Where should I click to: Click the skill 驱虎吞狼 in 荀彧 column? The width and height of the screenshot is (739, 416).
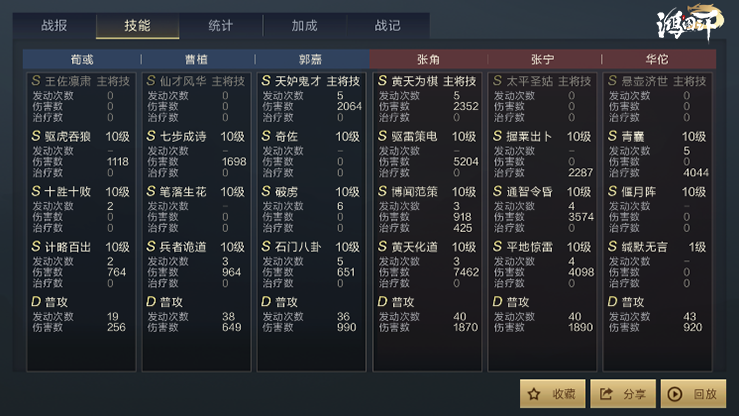tap(67, 137)
